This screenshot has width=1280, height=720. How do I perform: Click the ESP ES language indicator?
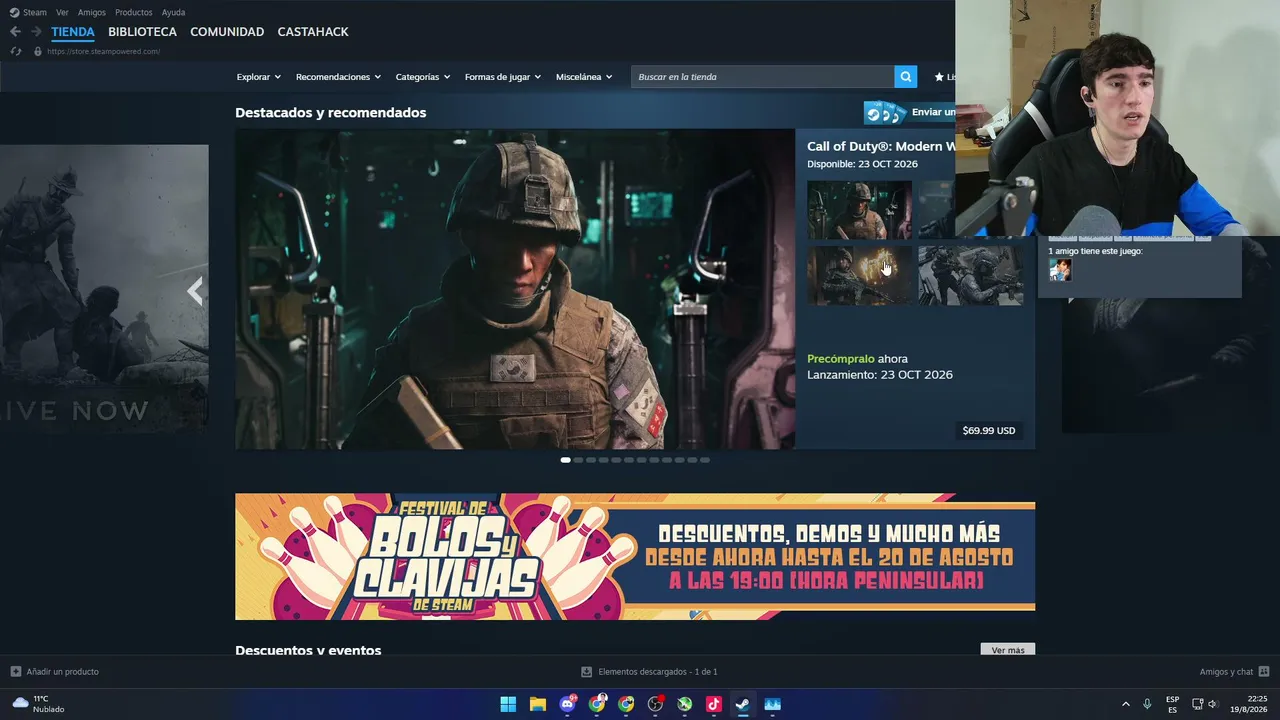pyautogui.click(x=1172, y=704)
